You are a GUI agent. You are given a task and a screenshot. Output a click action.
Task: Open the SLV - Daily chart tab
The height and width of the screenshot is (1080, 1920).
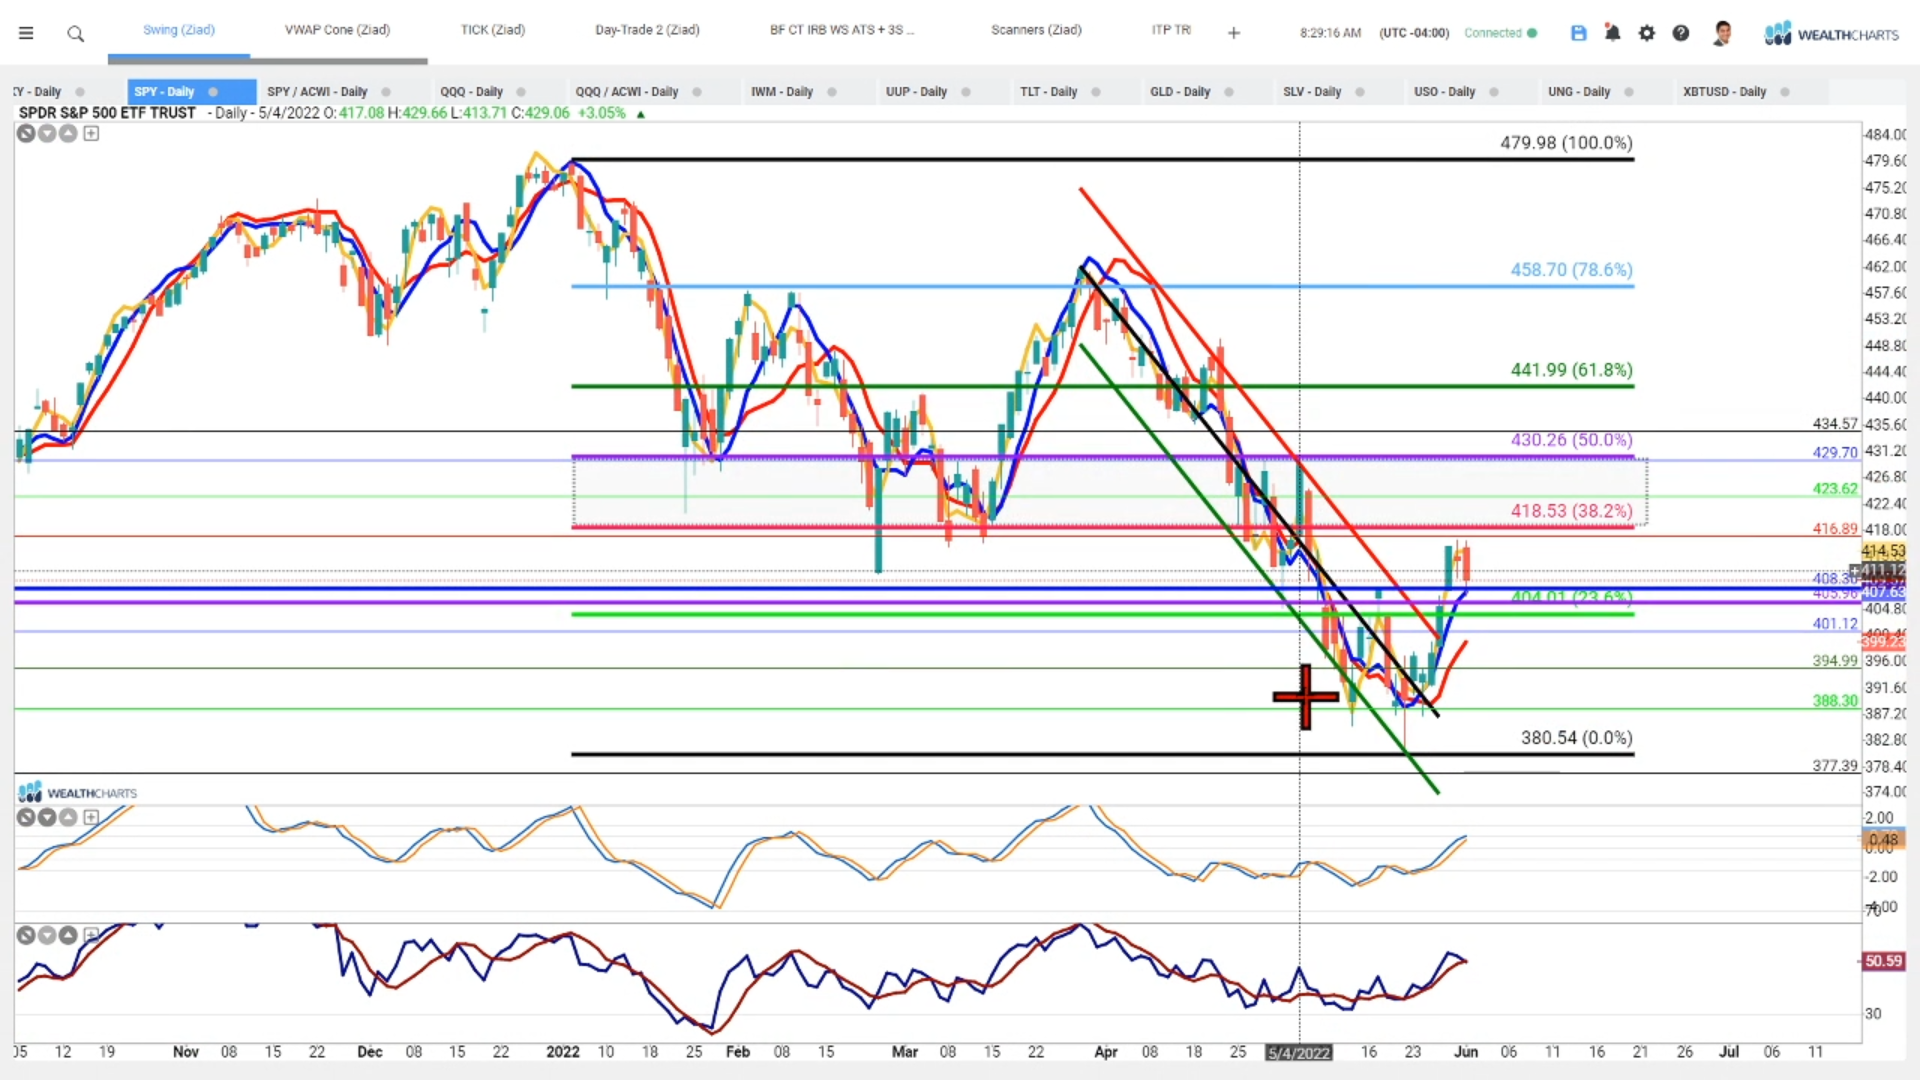coord(1312,92)
